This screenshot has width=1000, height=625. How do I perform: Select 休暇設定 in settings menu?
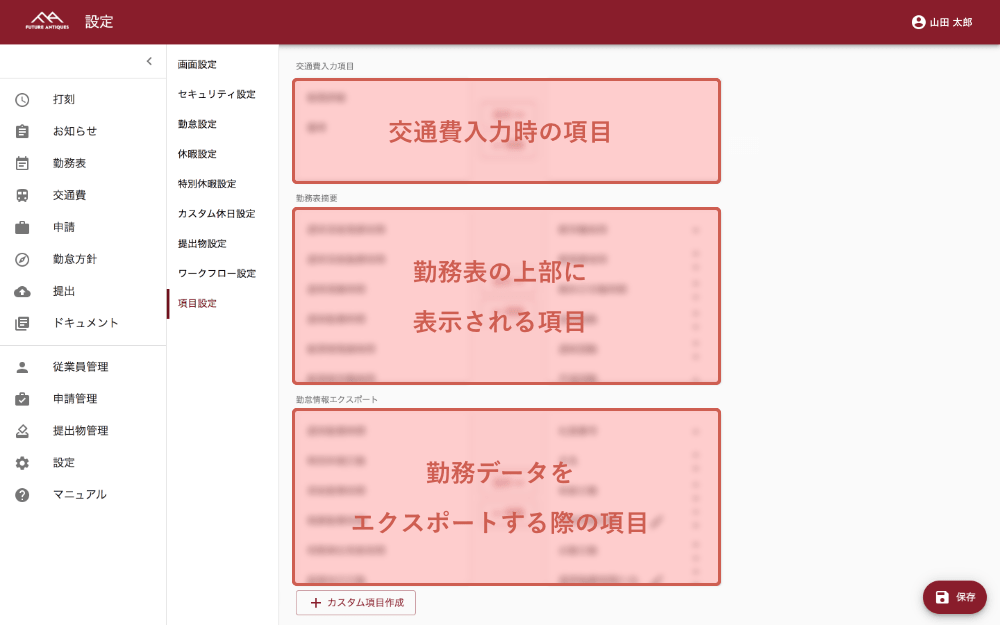[x=197, y=154]
